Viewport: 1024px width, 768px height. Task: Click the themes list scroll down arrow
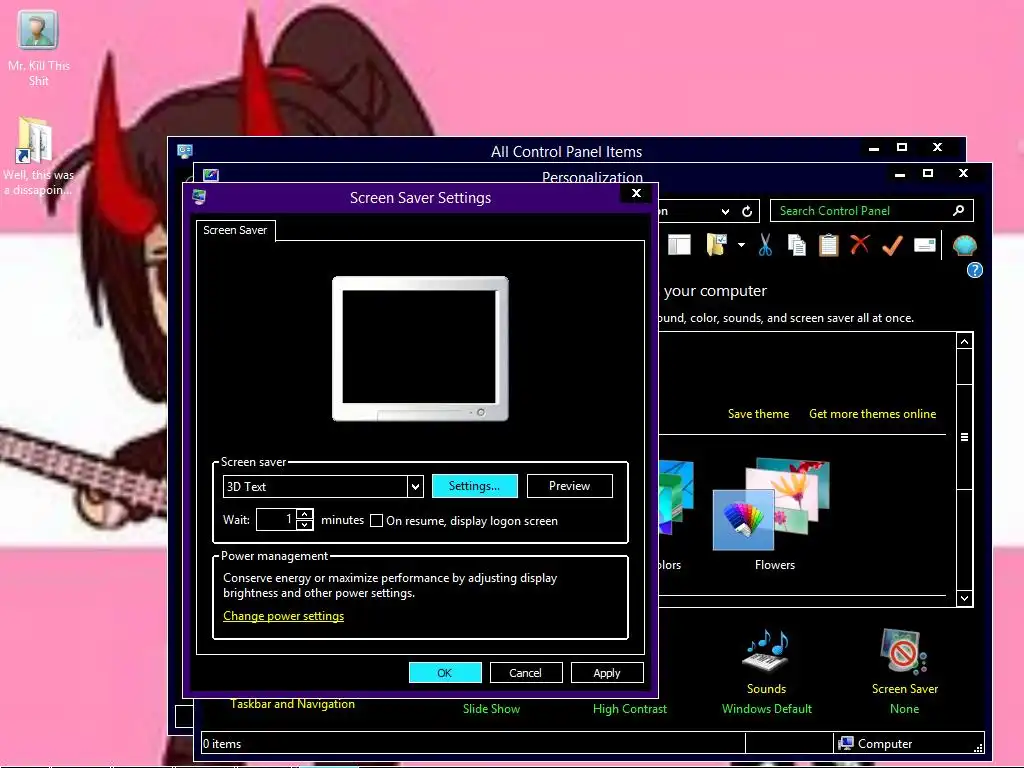[965, 598]
